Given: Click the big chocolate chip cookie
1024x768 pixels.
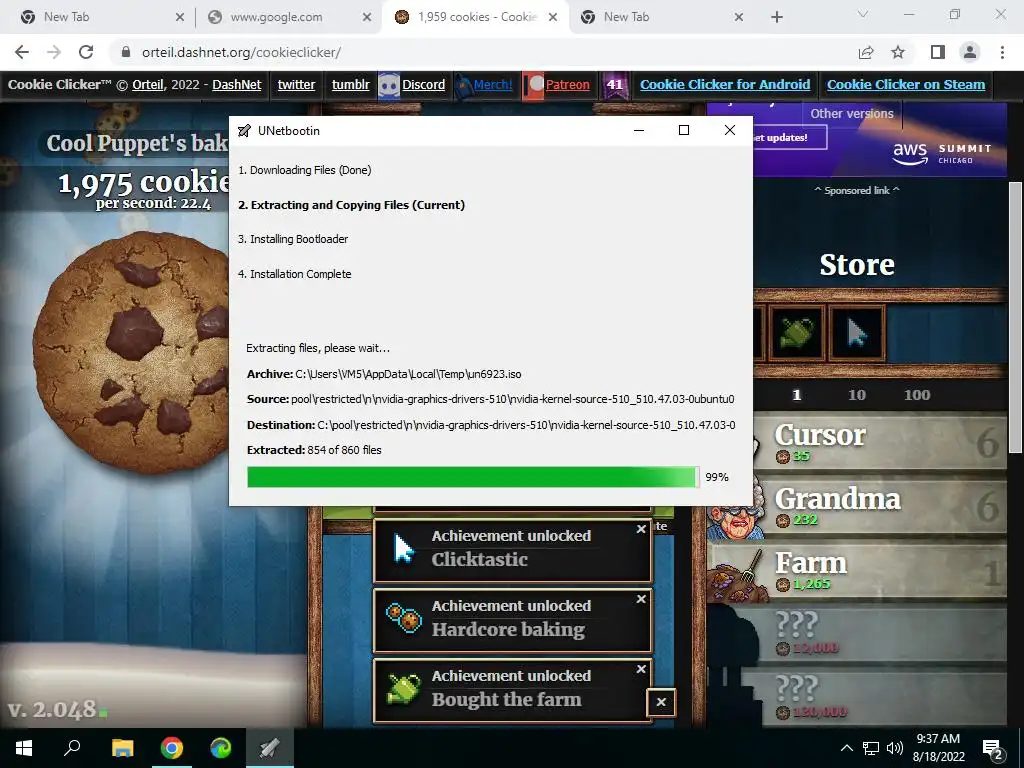Looking at the screenshot, I should tap(131, 352).
